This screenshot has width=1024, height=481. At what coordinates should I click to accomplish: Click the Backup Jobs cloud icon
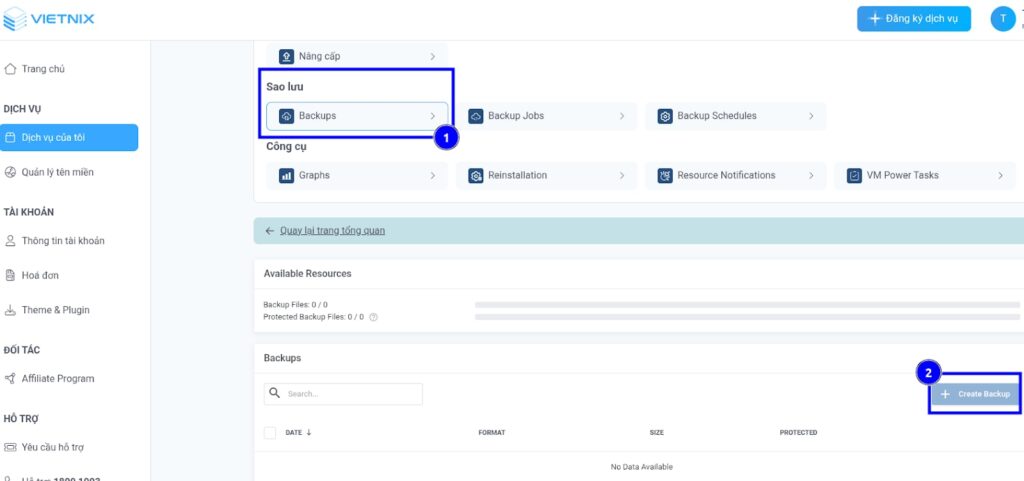coord(475,116)
